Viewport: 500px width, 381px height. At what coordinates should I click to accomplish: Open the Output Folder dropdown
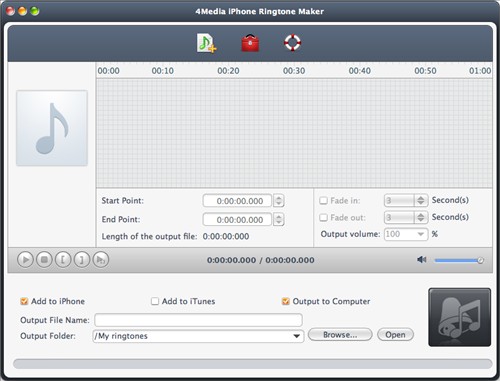[296, 336]
